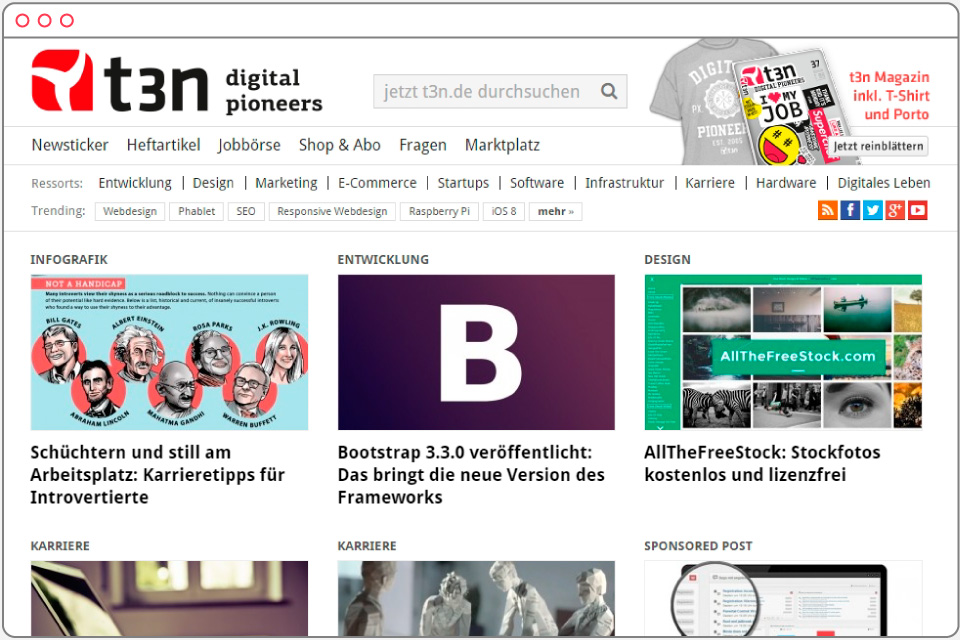Open the Twitter social icon

pyautogui.click(x=872, y=210)
